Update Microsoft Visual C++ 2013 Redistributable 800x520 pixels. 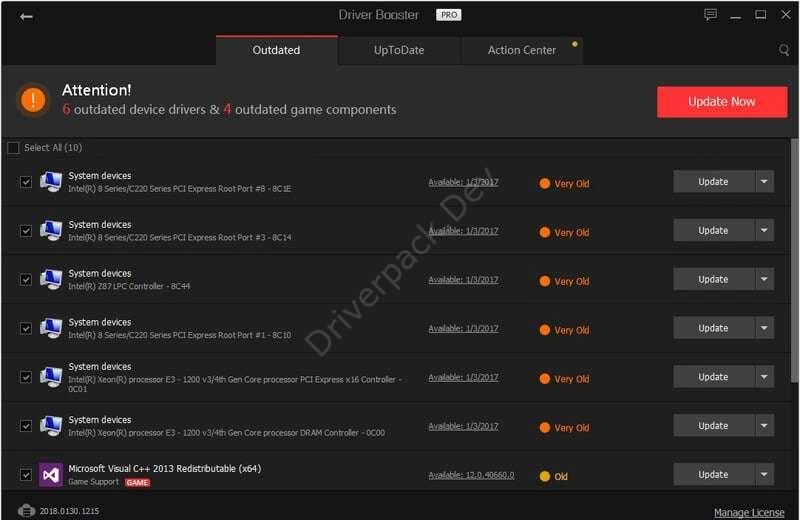(714, 475)
